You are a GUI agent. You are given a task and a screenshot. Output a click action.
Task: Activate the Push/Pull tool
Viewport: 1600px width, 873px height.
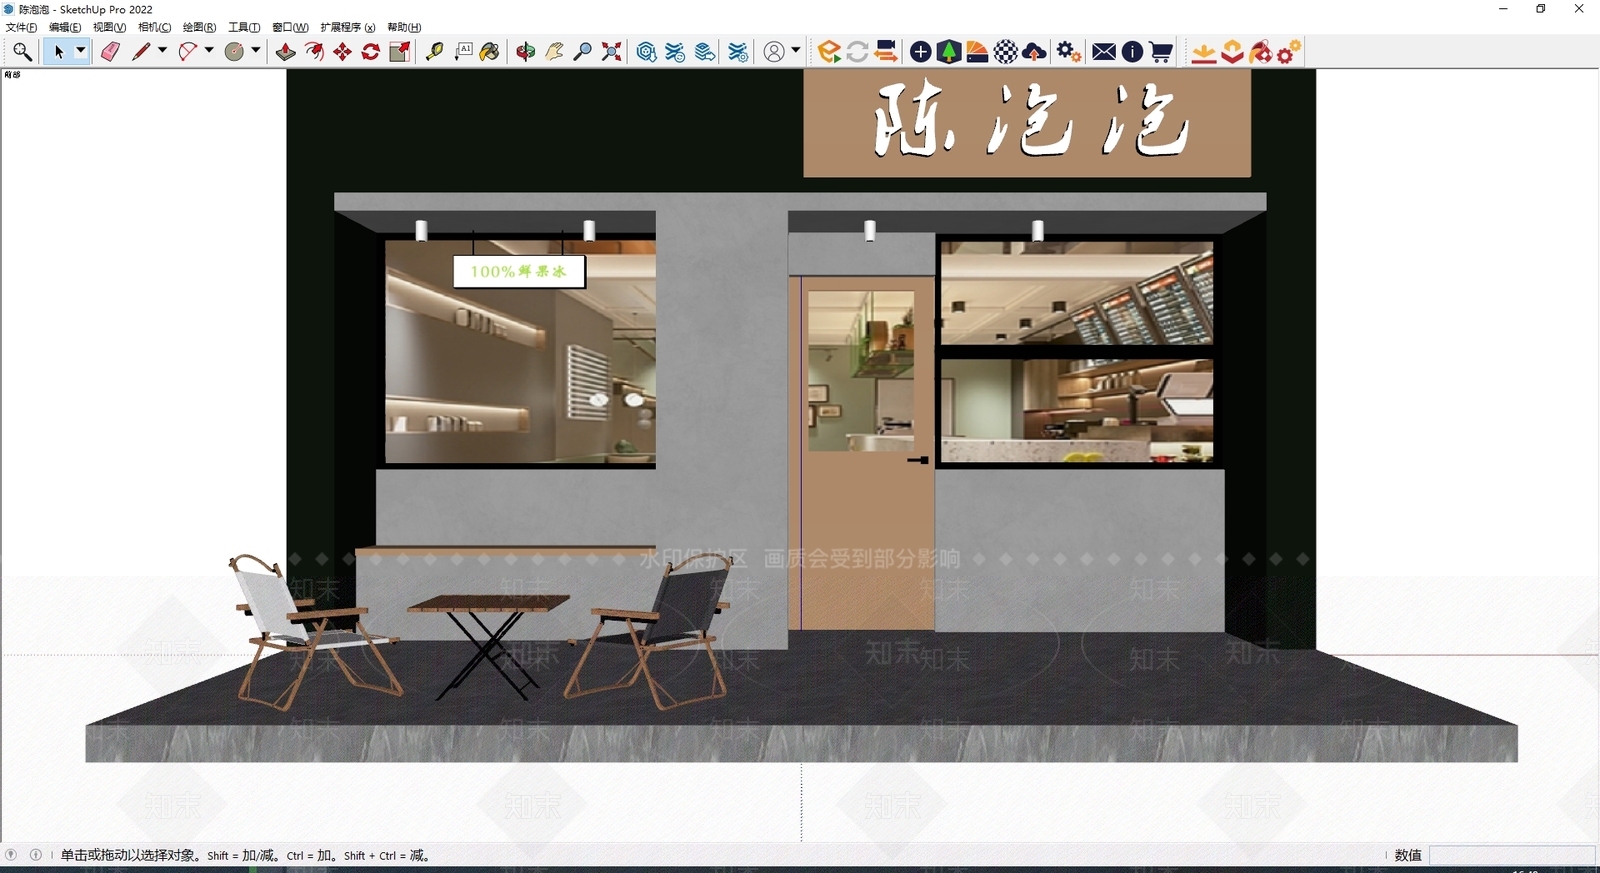[x=286, y=51]
